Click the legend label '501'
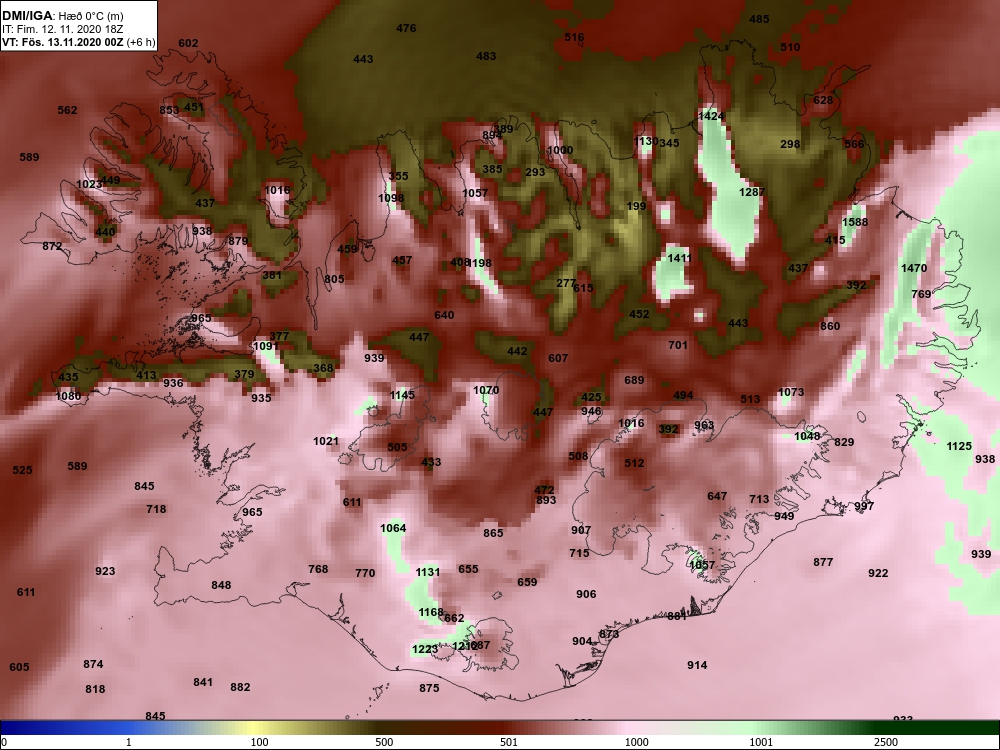Image resolution: width=1000 pixels, height=750 pixels. (508, 742)
